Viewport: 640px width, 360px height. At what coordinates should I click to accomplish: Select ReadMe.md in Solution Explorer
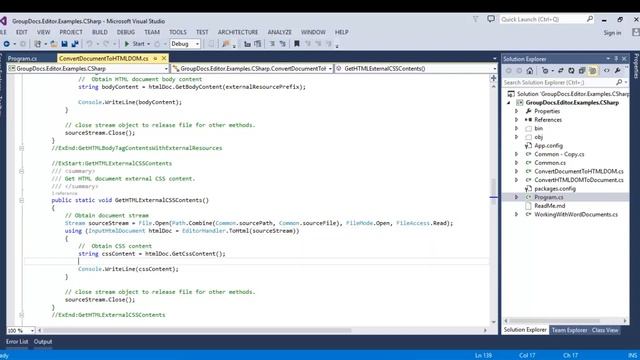549,206
